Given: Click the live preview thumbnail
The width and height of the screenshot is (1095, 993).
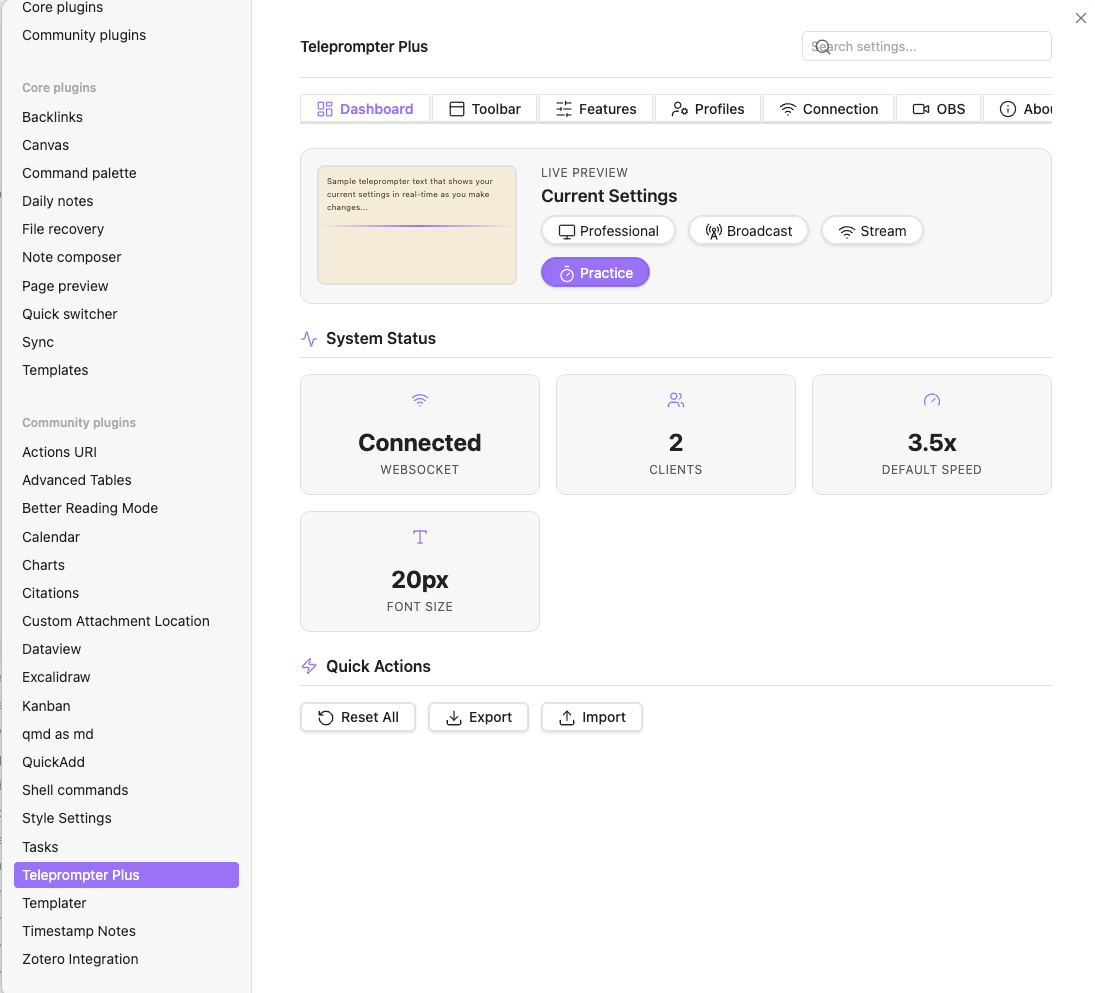Looking at the screenshot, I should point(417,225).
